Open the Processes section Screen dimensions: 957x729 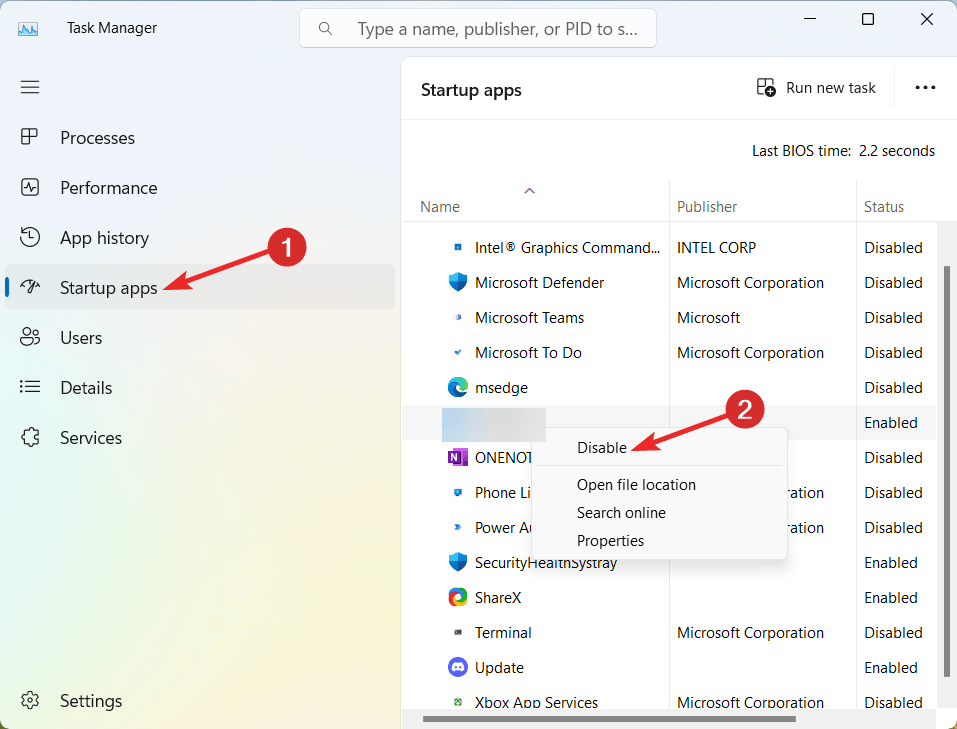click(x=97, y=137)
